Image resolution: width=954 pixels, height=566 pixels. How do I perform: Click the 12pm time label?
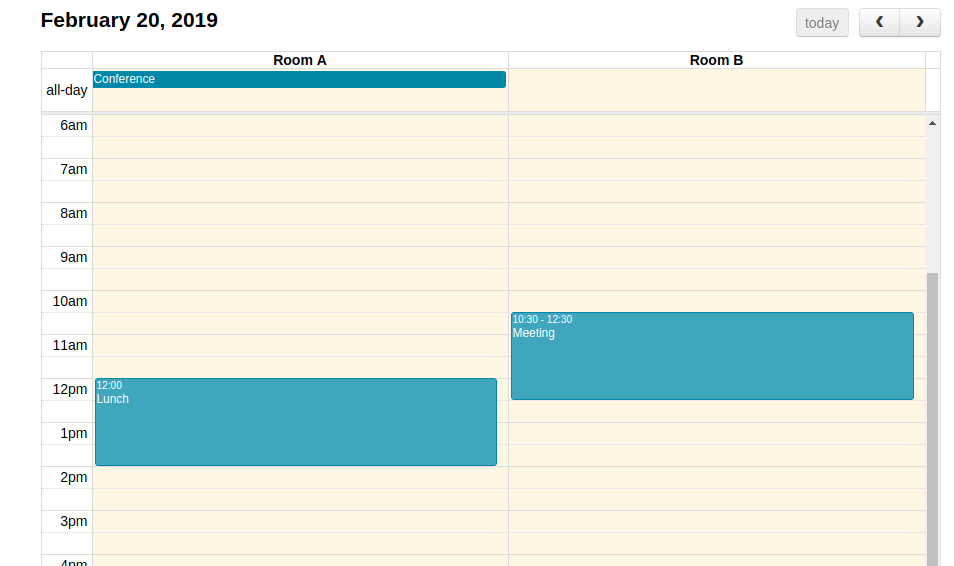[70, 390]
